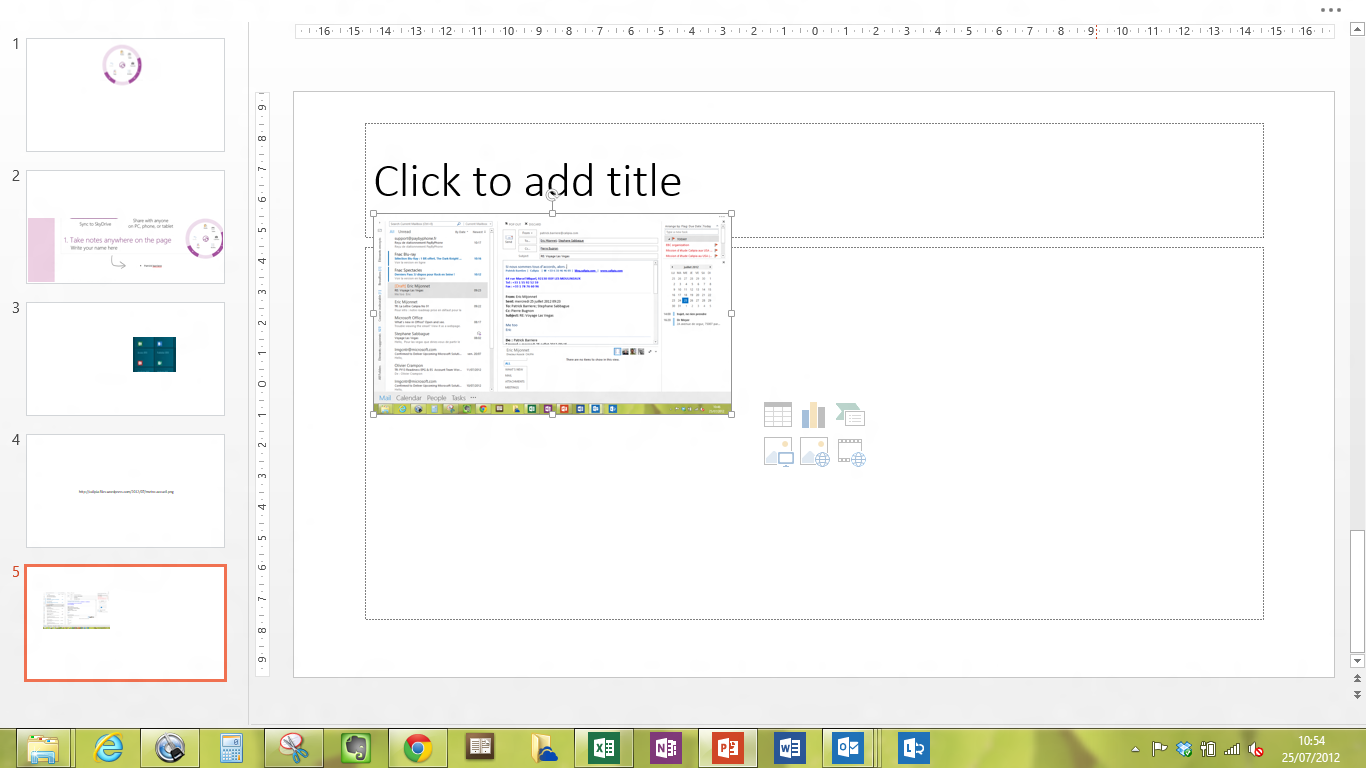Select slide 2 thumbnail with Take notes text
1366x768 pixels.
coord(125,227)
